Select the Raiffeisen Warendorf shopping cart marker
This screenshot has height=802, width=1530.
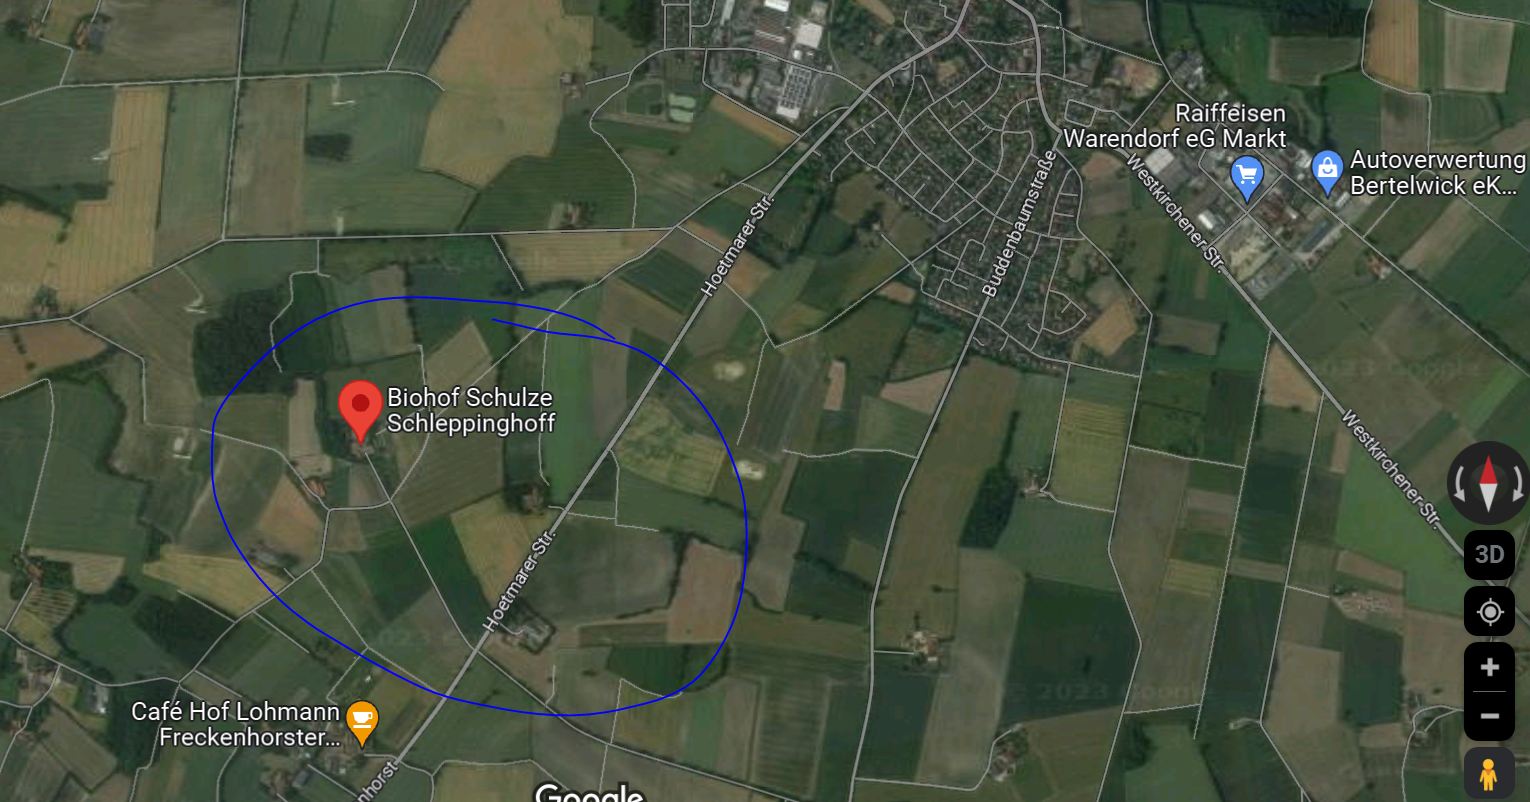pos(1247,178)
